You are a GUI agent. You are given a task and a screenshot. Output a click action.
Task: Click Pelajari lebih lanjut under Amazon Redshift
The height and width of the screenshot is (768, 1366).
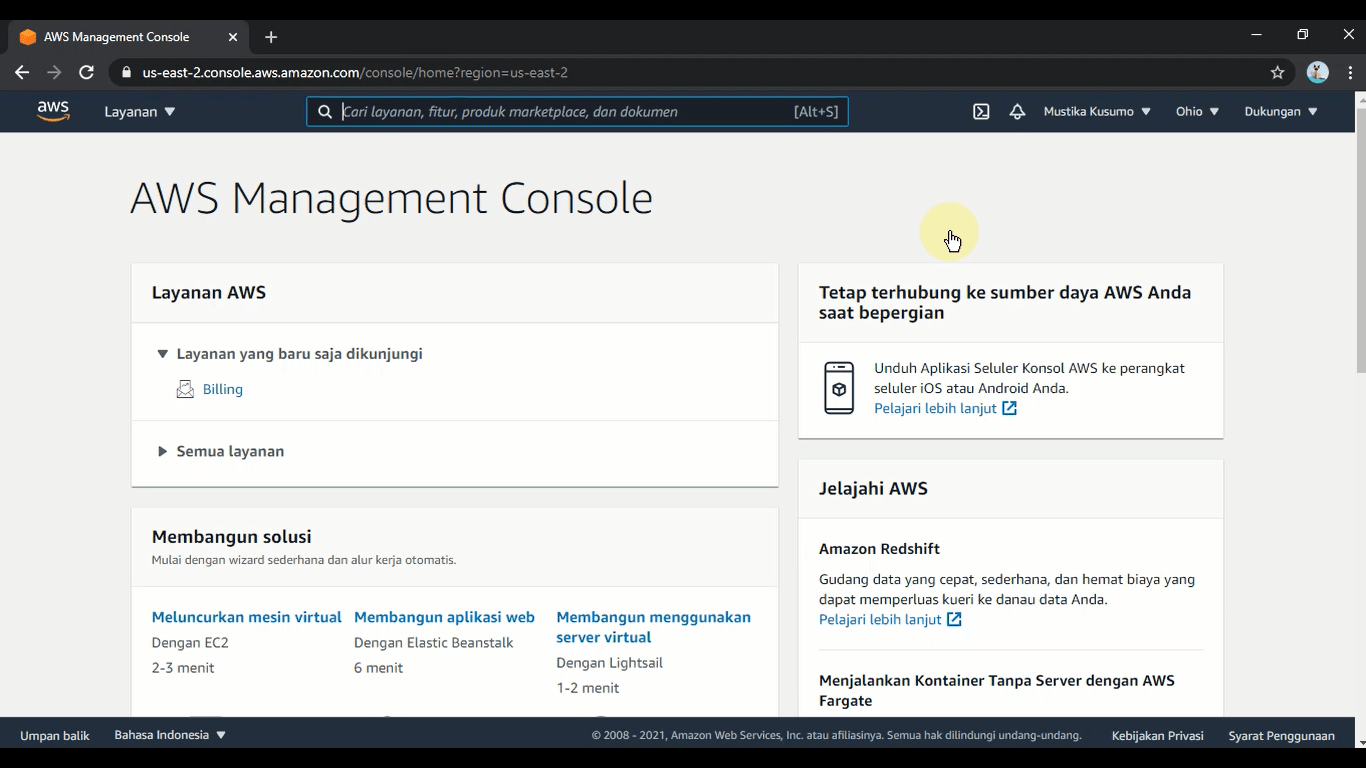(x=880, y=619)
